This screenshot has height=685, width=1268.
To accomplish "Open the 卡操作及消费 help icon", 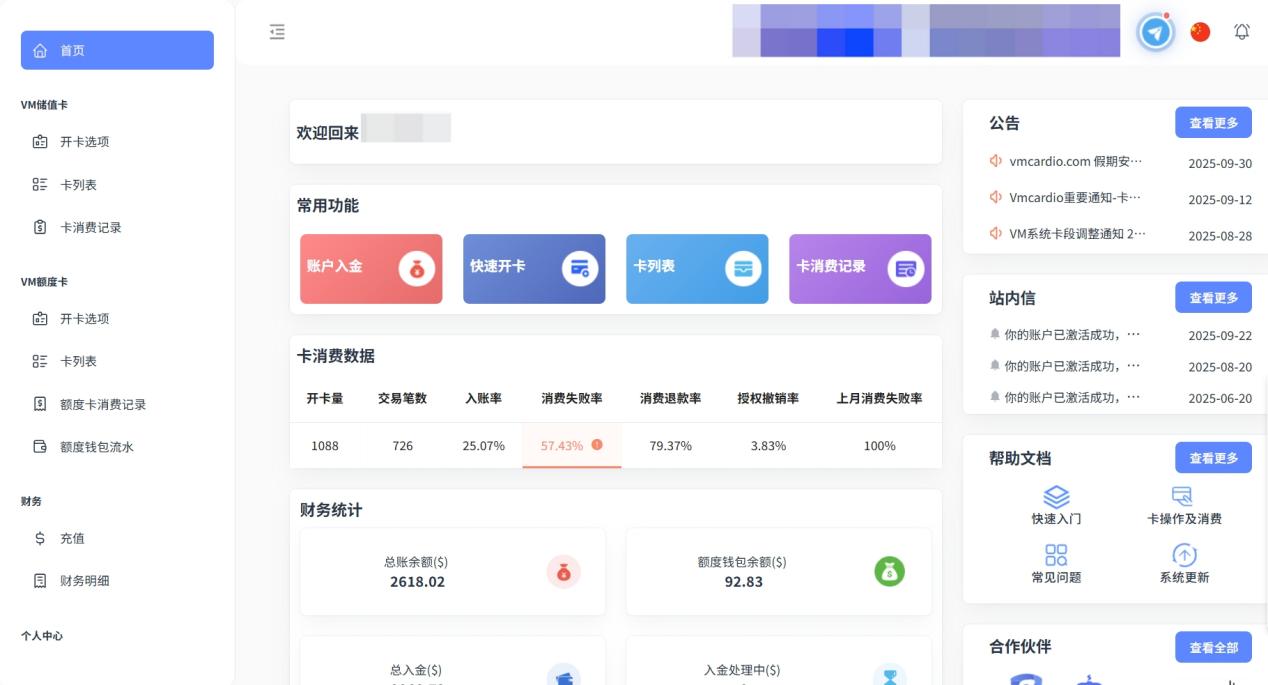I will pos(1182,496).
